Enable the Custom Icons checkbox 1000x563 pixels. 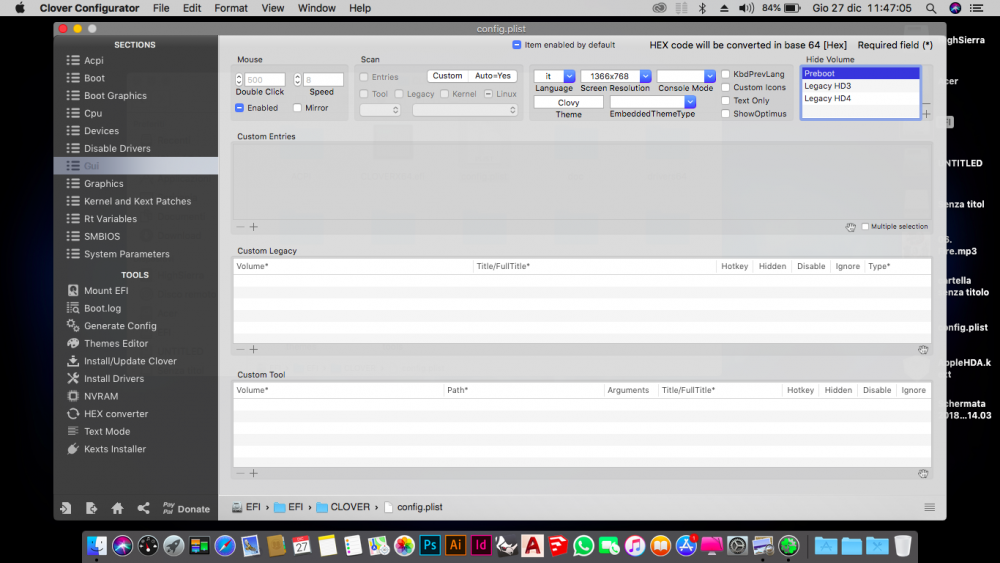point(725,87)
